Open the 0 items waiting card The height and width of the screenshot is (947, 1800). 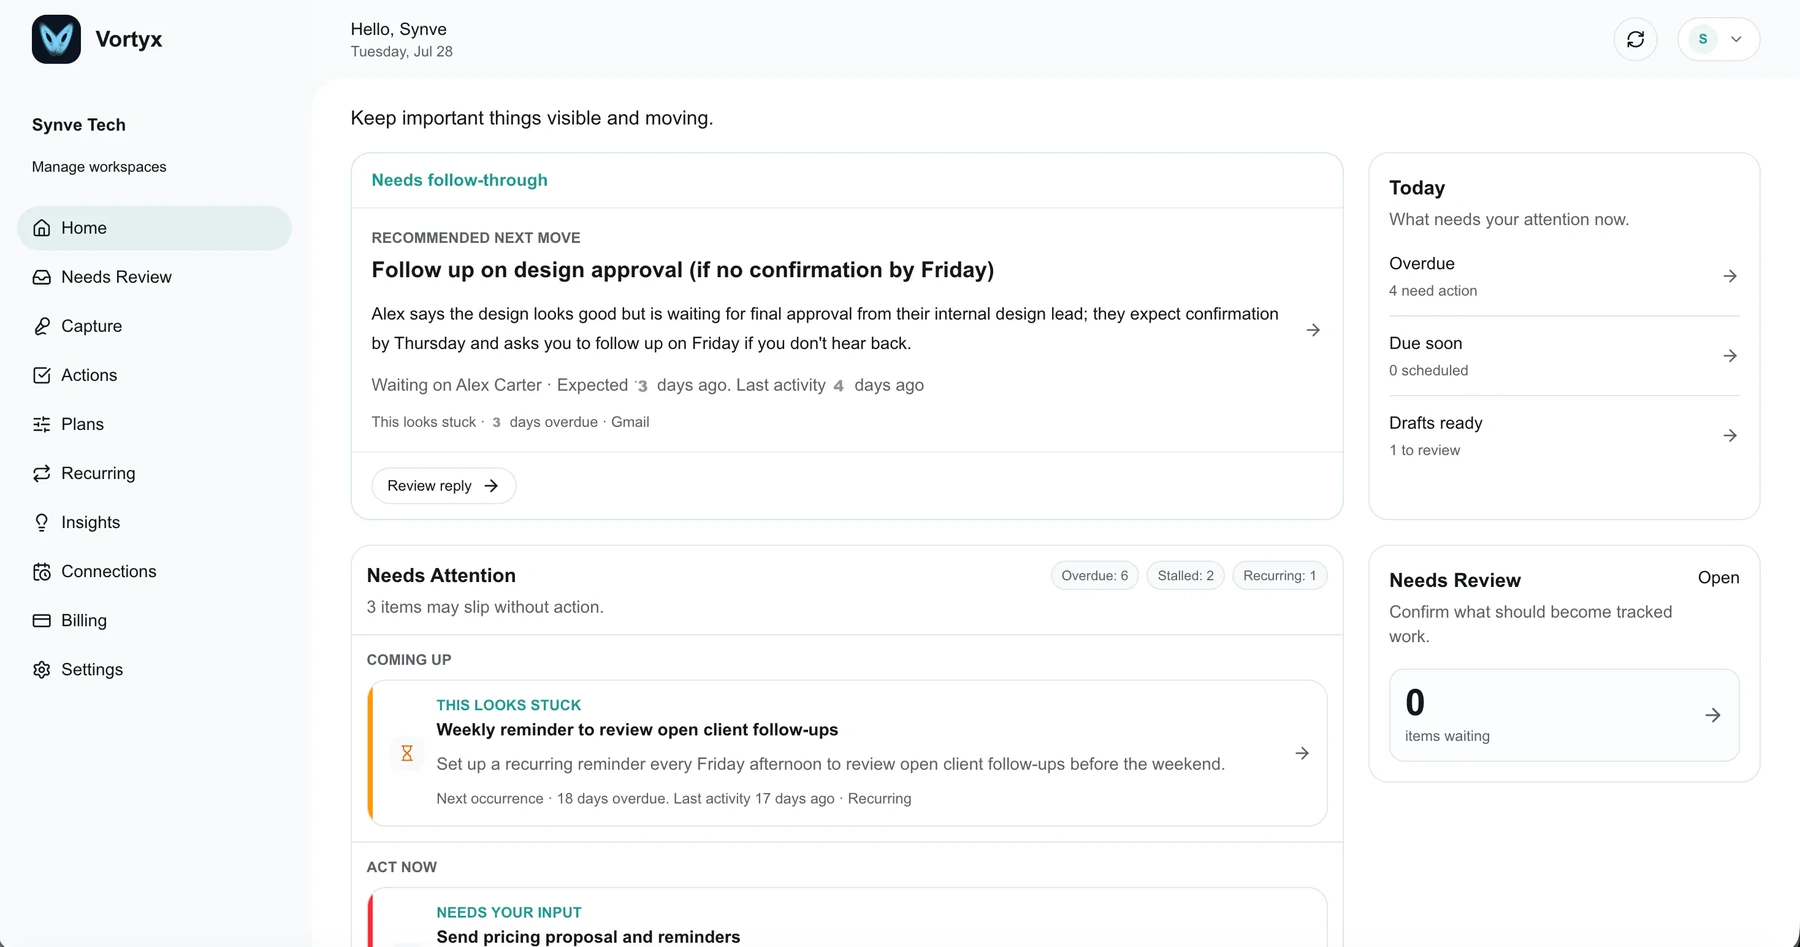tap(1564, 715)
